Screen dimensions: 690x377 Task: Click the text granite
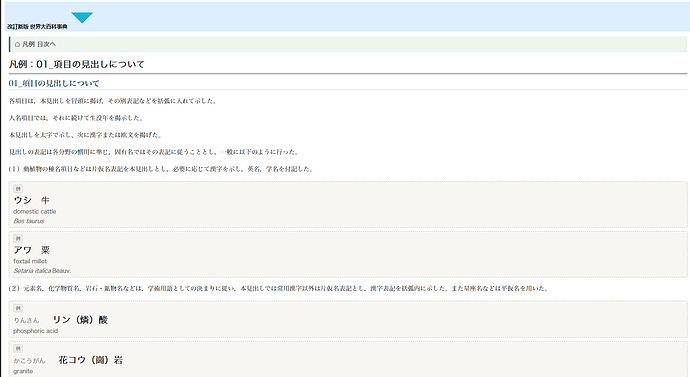coord(23,371)
